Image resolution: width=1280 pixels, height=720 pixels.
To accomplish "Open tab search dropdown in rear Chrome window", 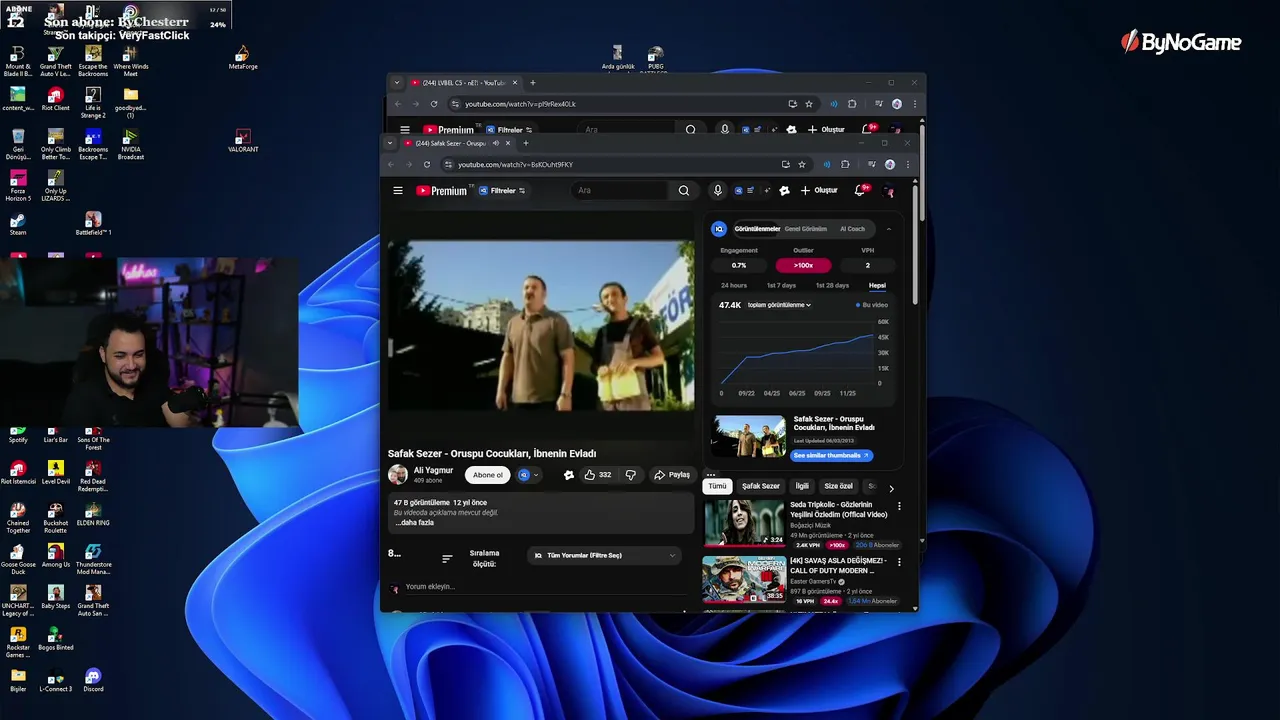I will point(397,83).
